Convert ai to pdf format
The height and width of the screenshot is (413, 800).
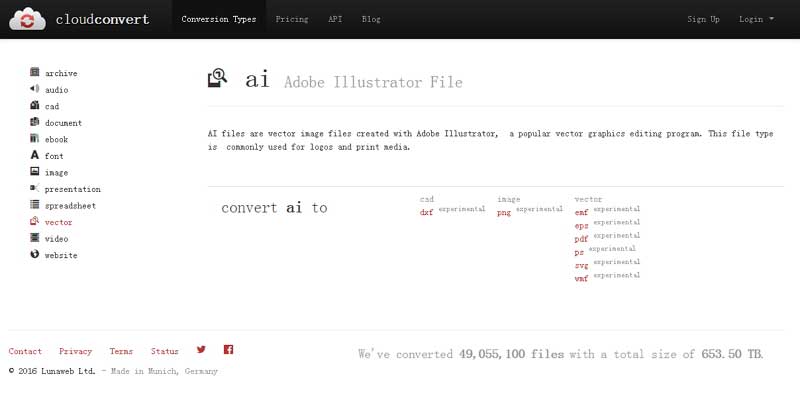tap(581, 239)
